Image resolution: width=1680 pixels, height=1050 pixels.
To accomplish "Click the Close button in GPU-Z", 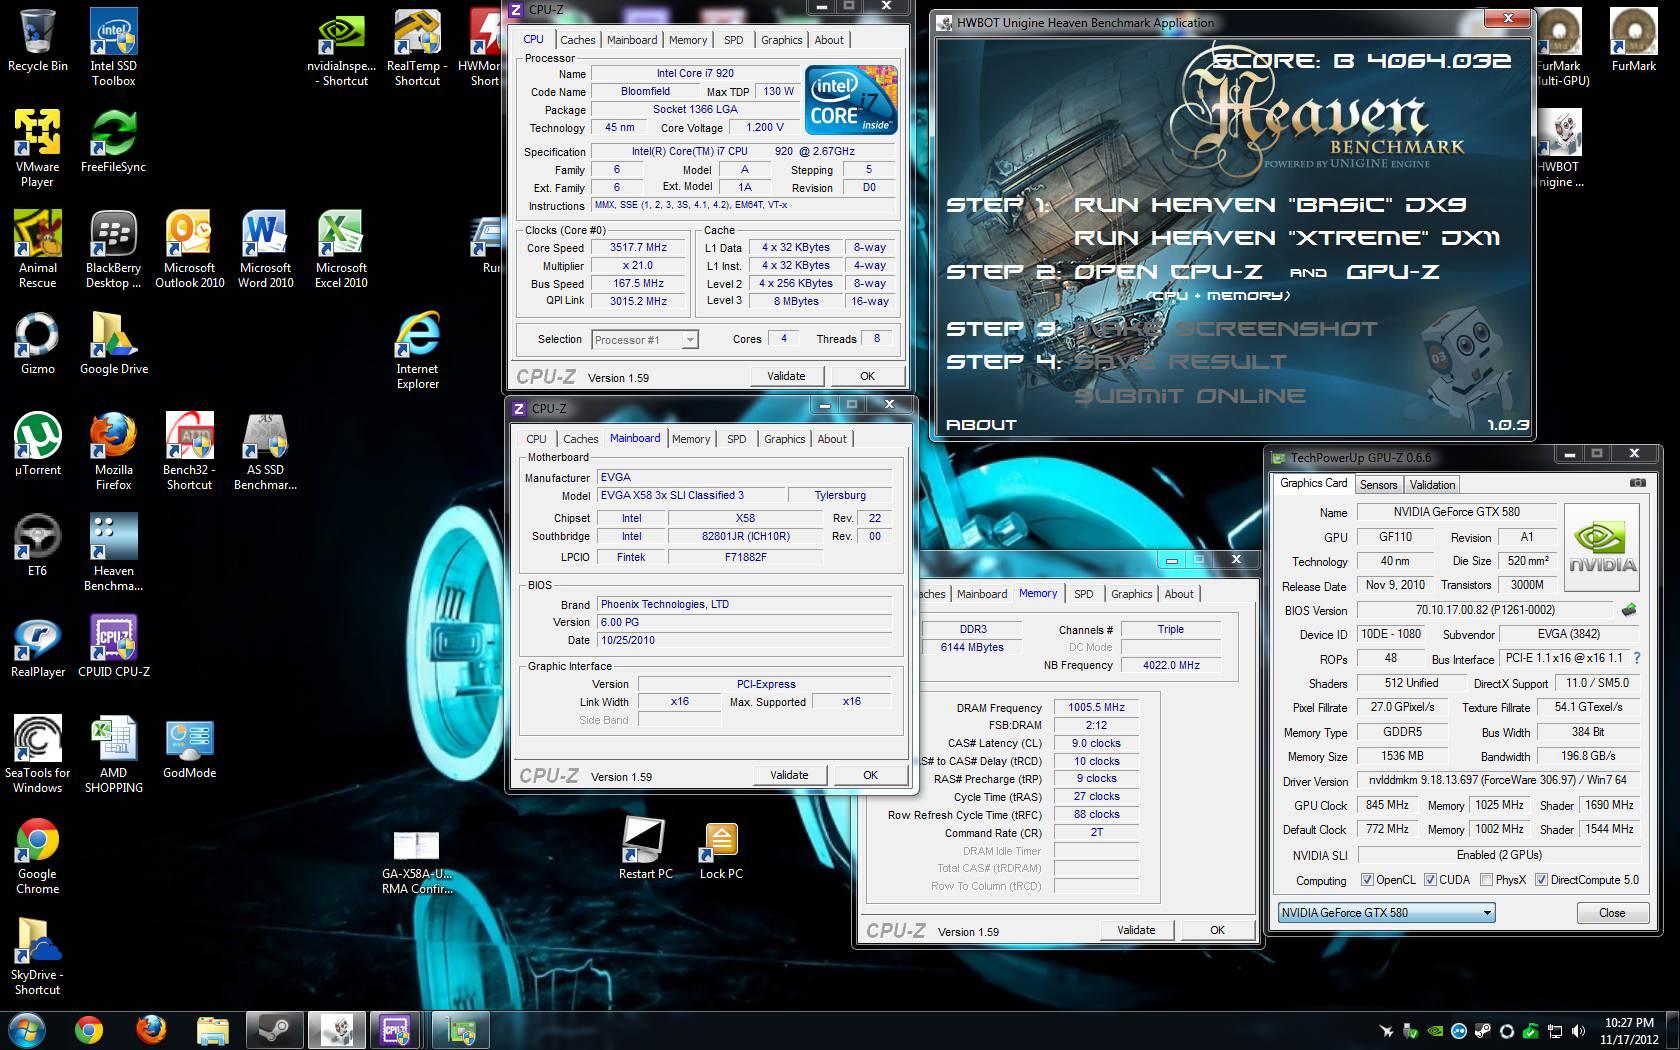I will pyautogui.click(x=1612, y=913).
